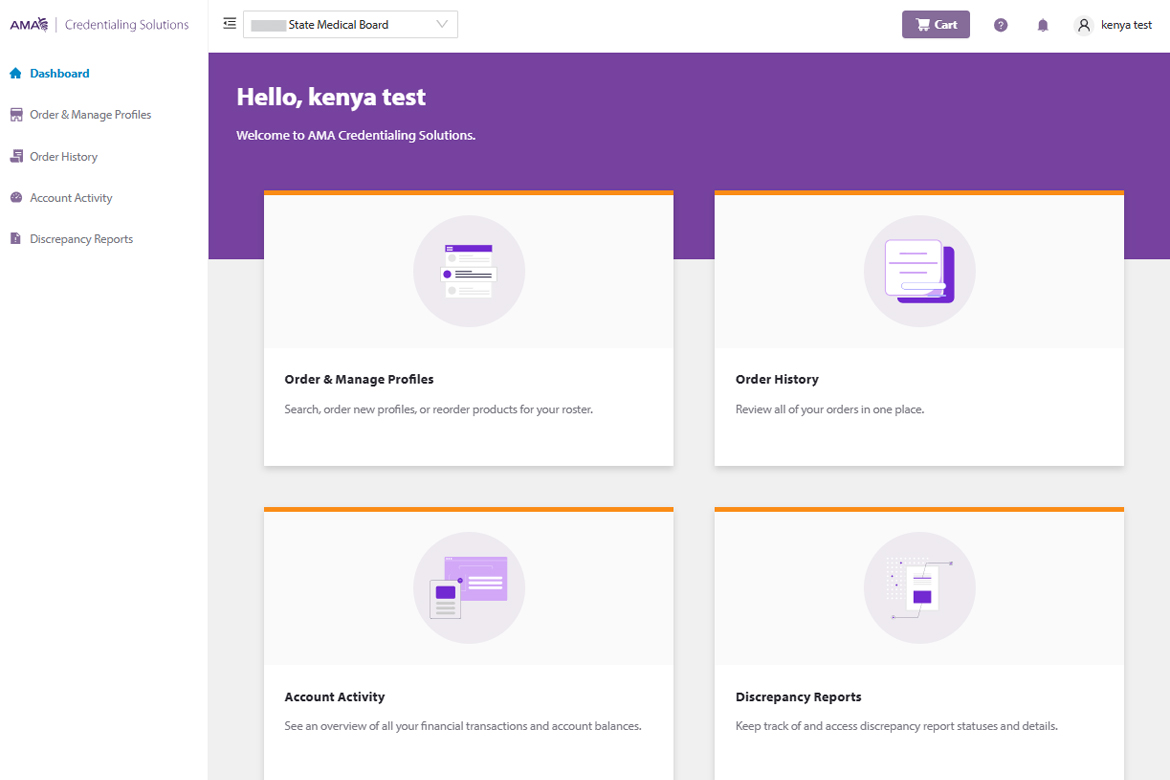1170x780 pixels.
Task: Click the Account Activity sidebar icon
Action: (16, 198)
